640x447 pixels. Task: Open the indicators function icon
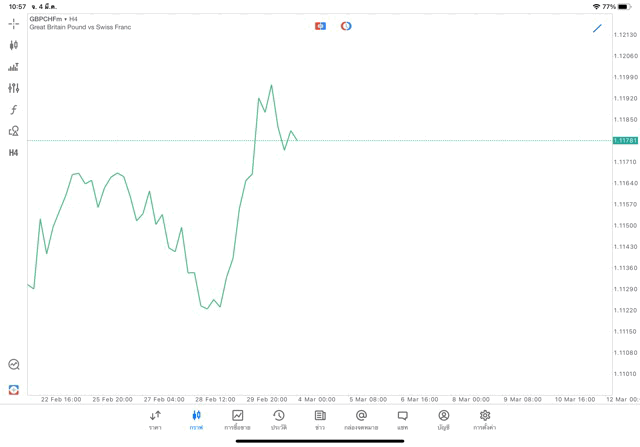coord(14,110)
